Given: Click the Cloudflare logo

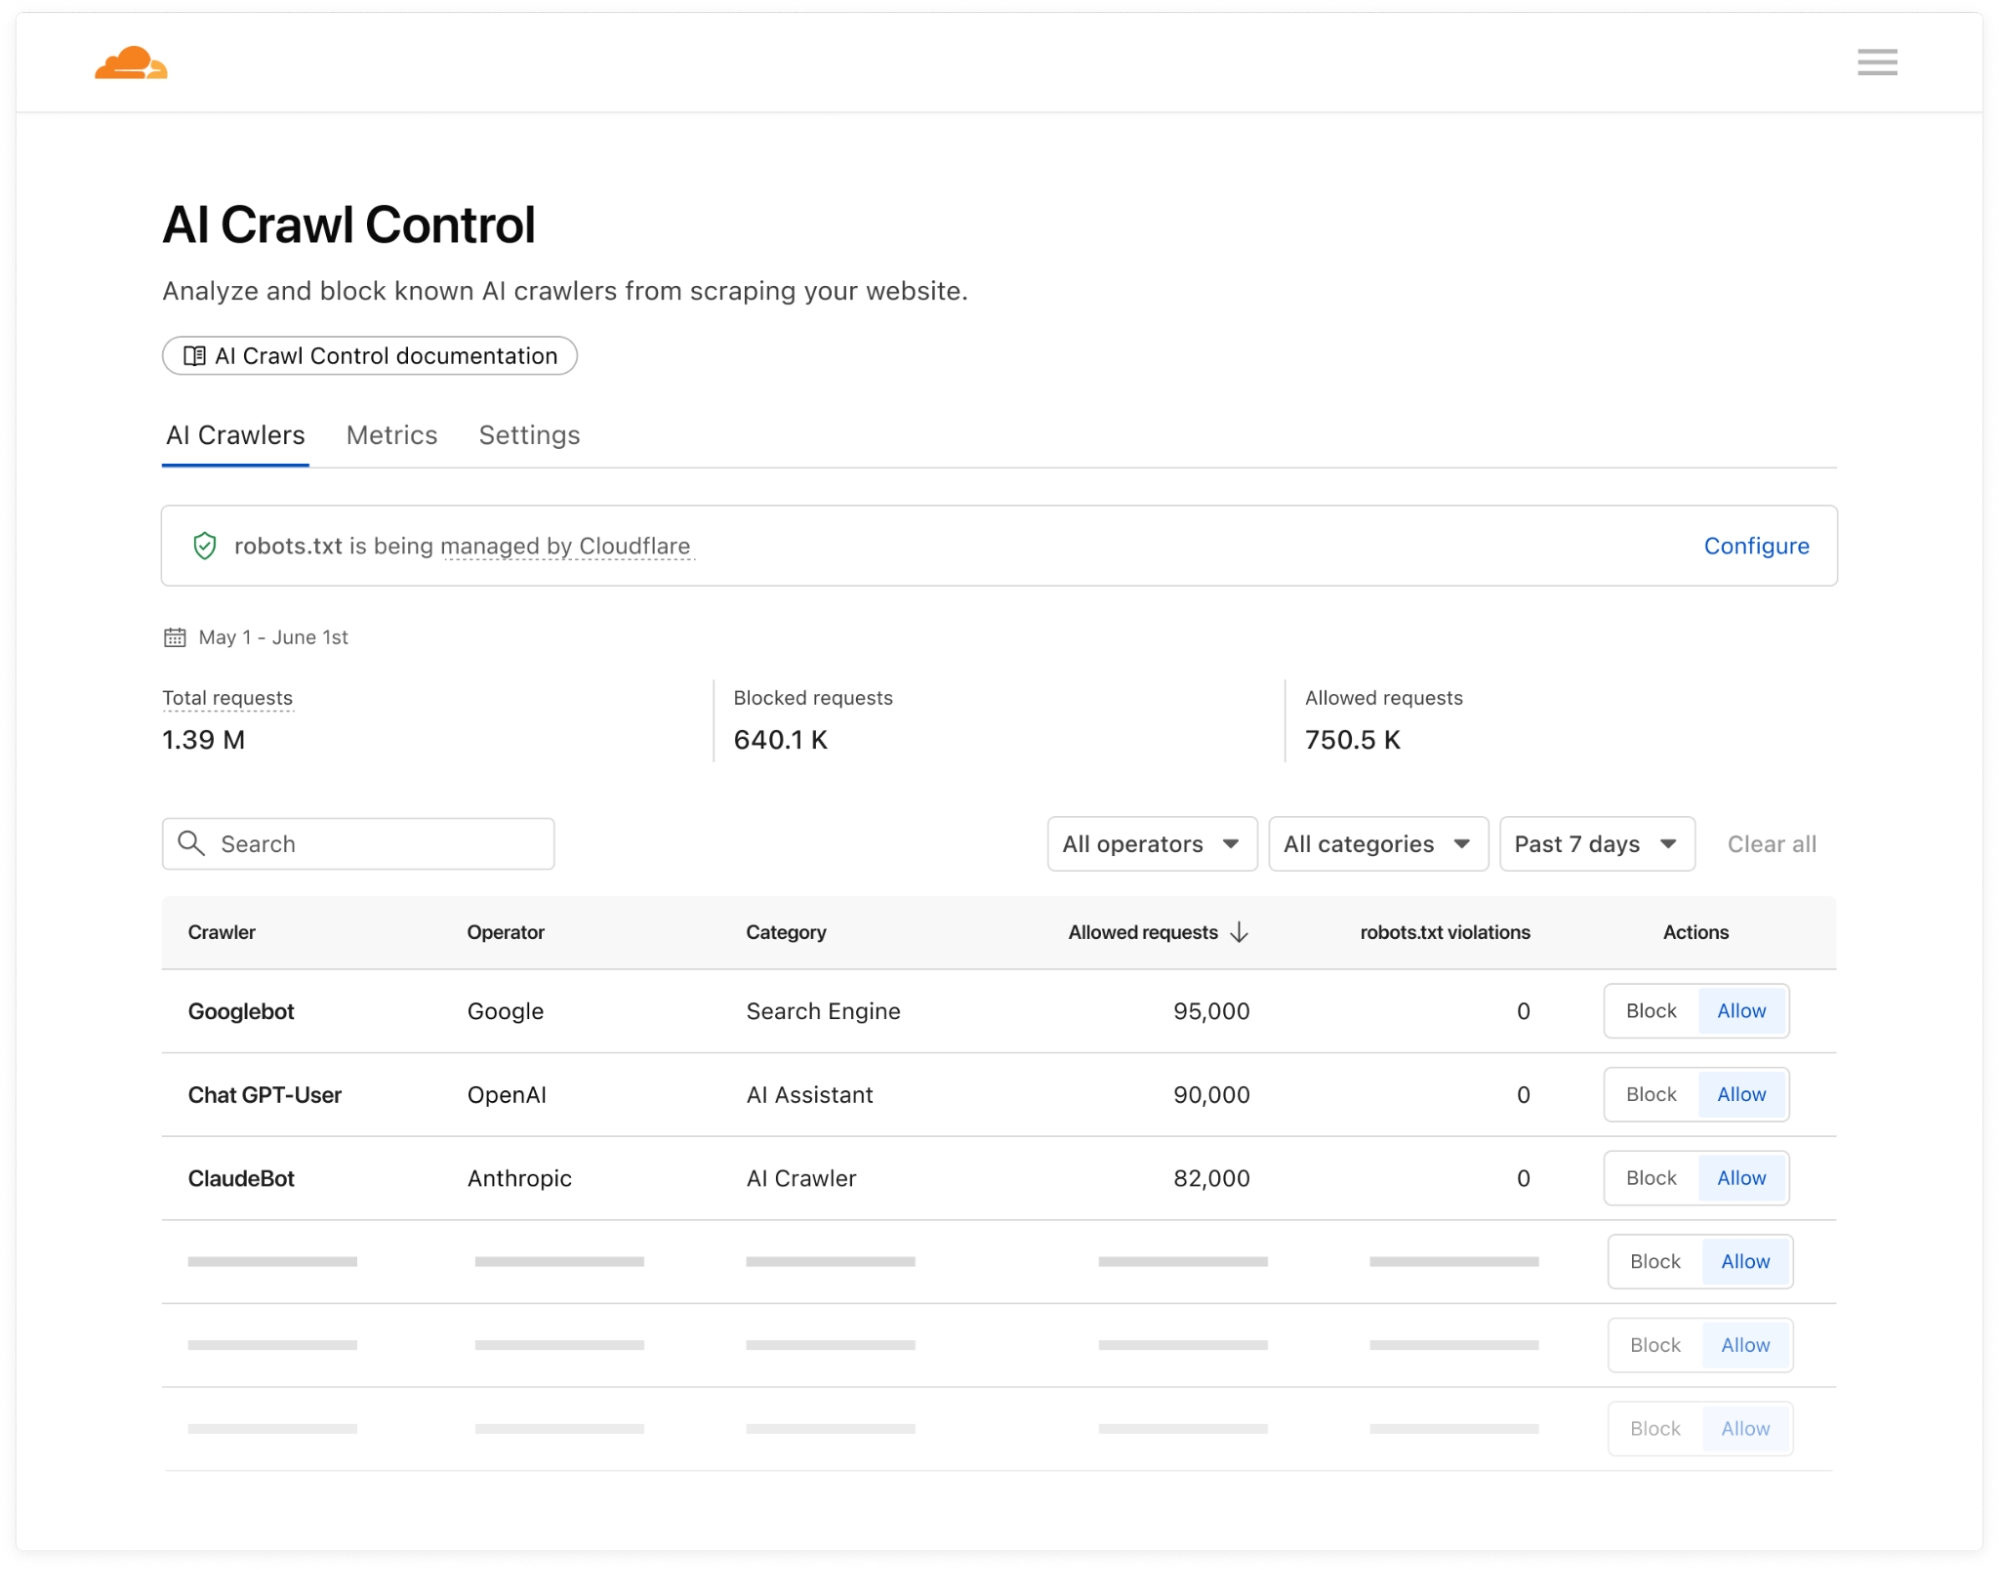Looking at the screenshot, I should coord(131,63).
